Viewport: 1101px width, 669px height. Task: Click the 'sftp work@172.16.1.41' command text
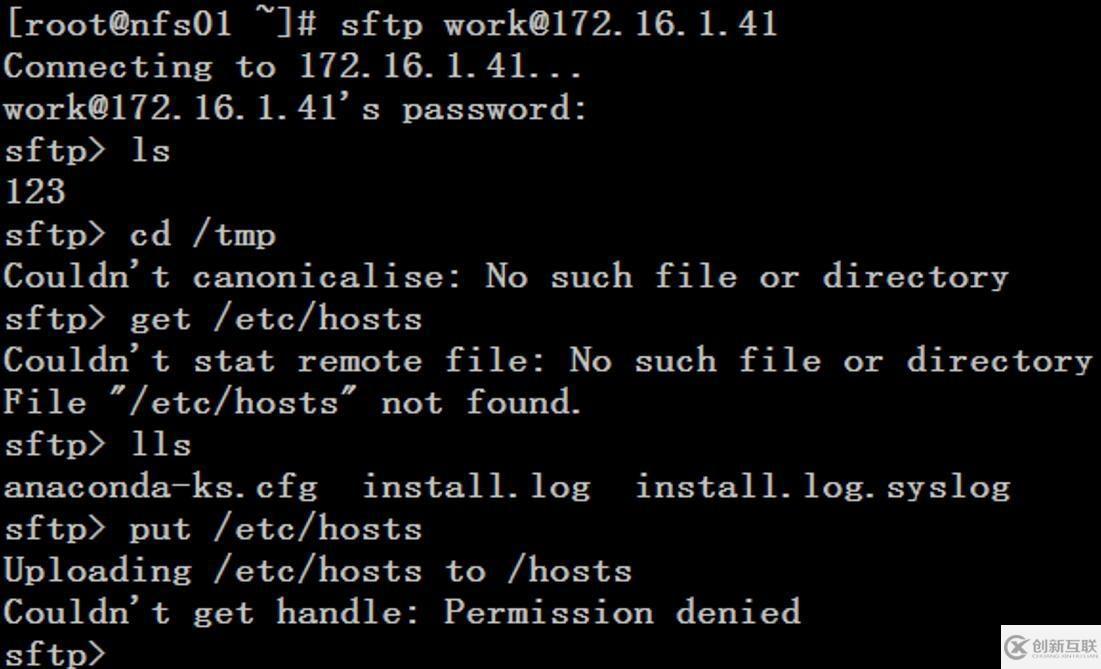(x=558, y=24)
